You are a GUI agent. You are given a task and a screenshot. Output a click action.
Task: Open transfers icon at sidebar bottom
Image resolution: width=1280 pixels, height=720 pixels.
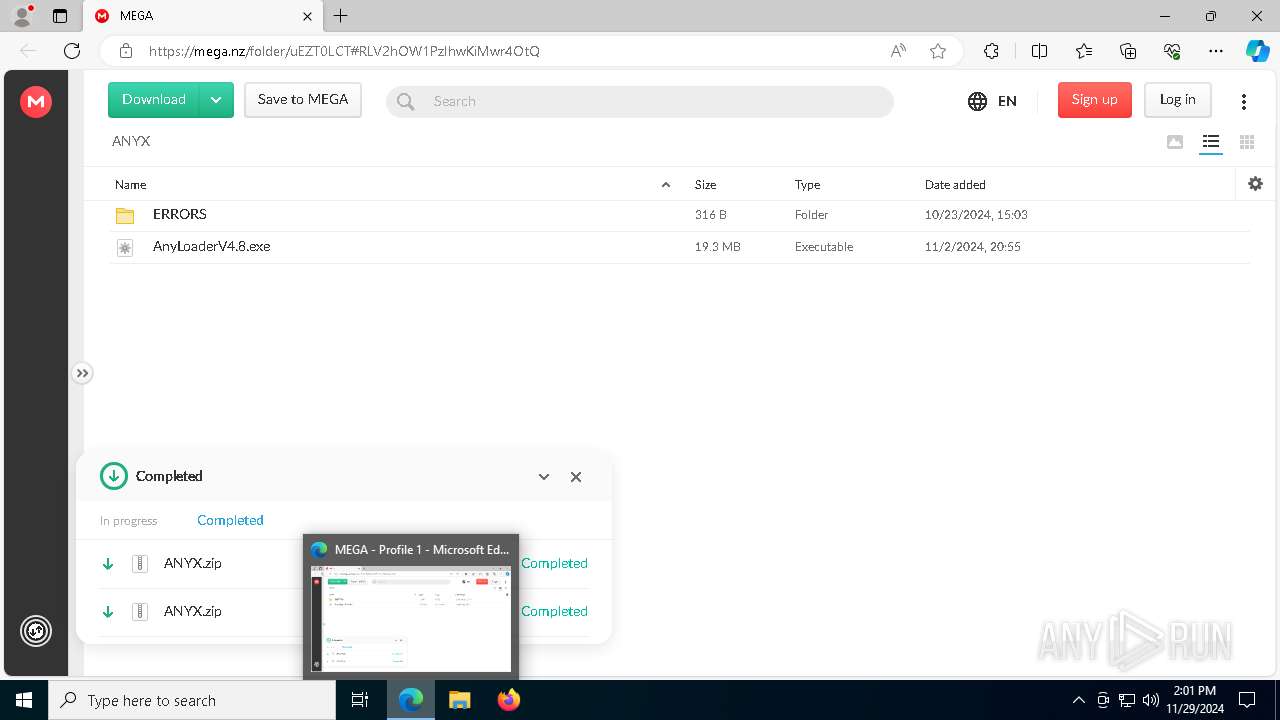(36, 631)
